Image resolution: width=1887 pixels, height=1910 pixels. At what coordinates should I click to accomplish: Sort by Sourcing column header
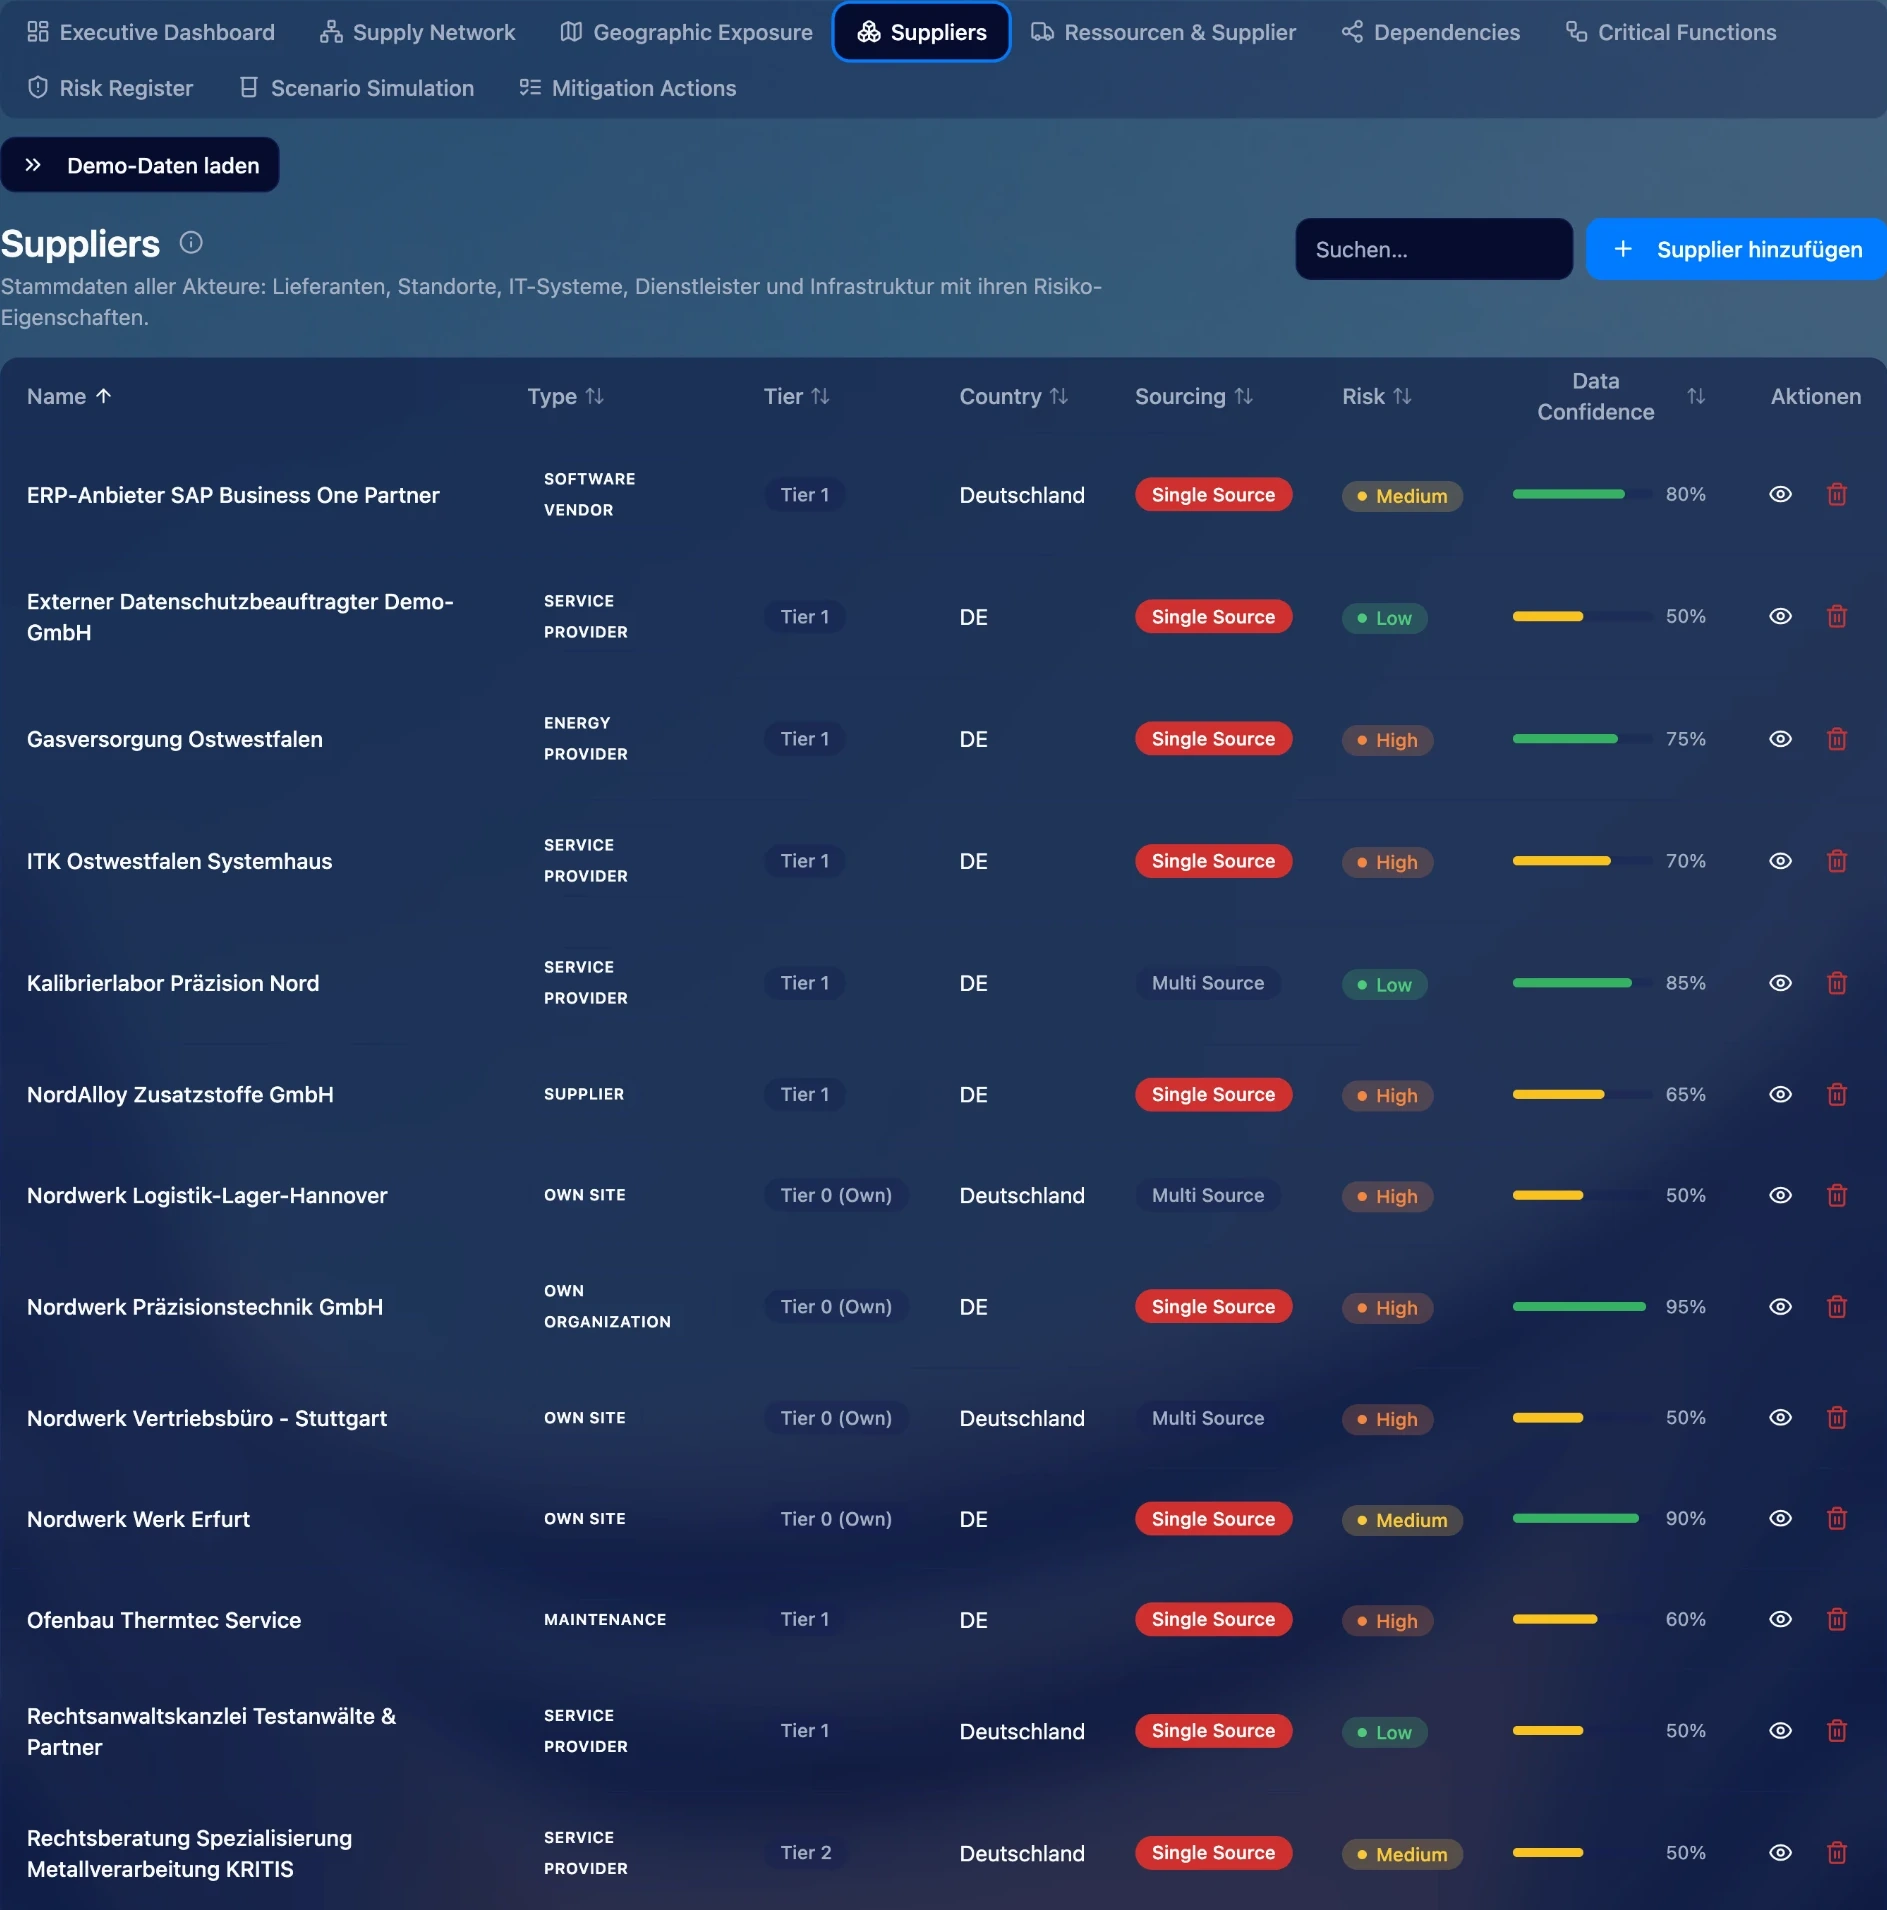[x=1194, y=396]
